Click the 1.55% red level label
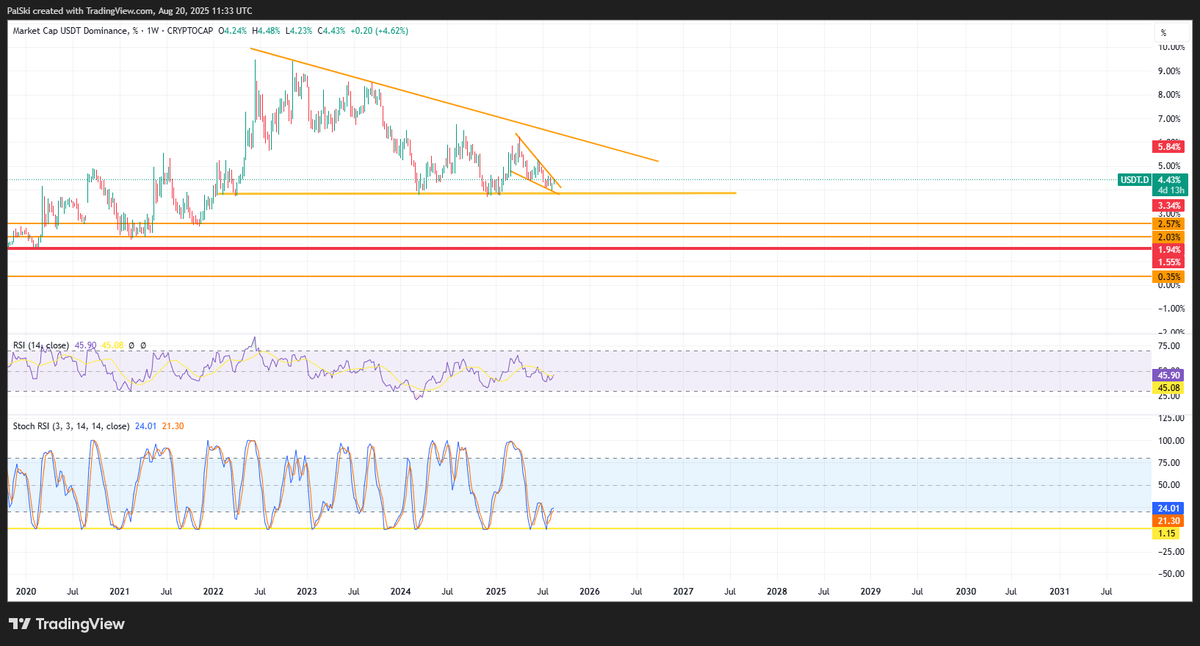Screen dimensions: 1200x646 pos(1168,261)
